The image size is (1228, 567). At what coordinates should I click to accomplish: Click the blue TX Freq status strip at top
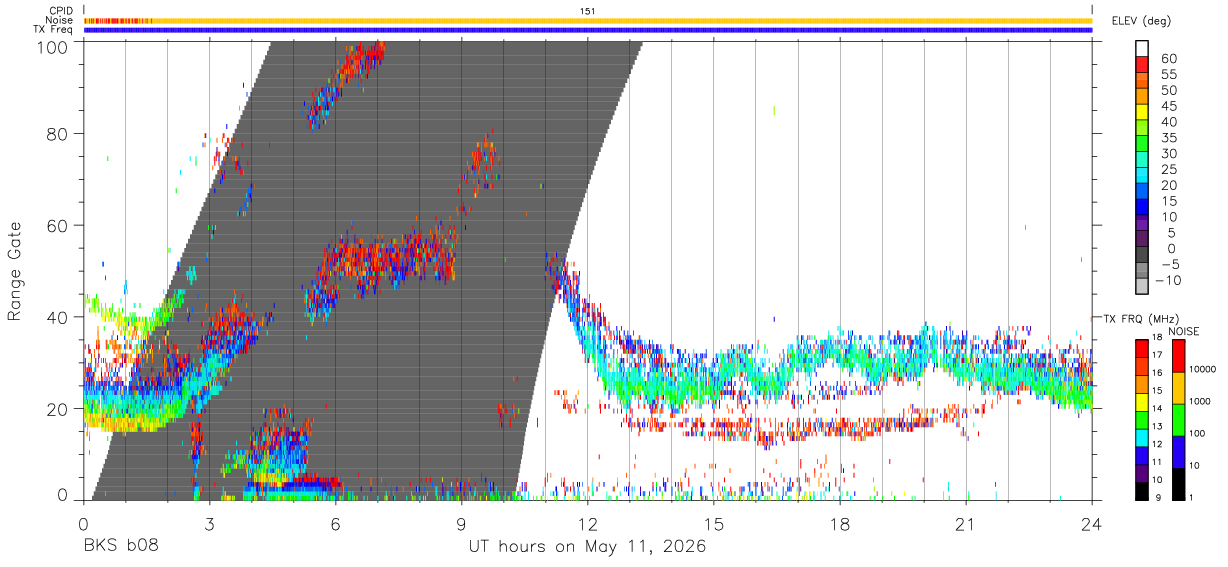[x=588, y=30]
